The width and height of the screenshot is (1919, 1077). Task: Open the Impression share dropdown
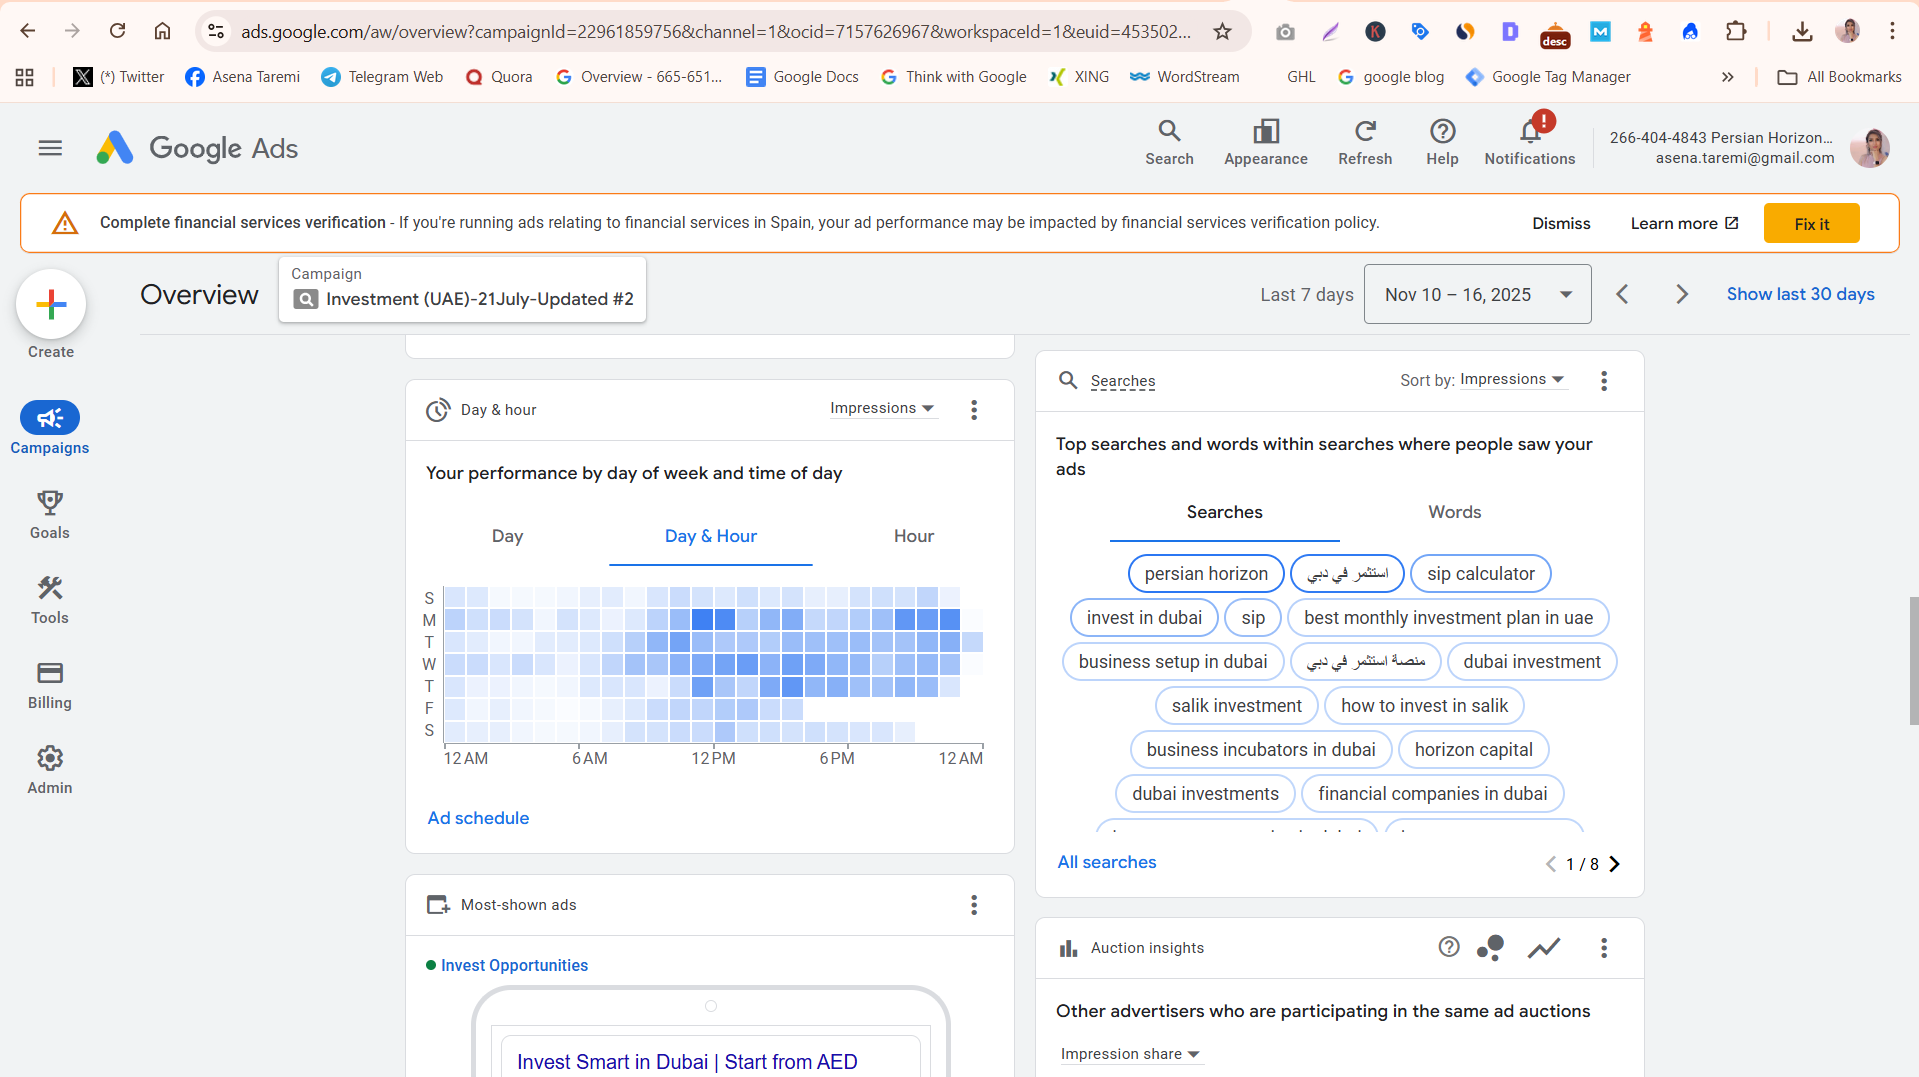click(x=1130, y=1054)
